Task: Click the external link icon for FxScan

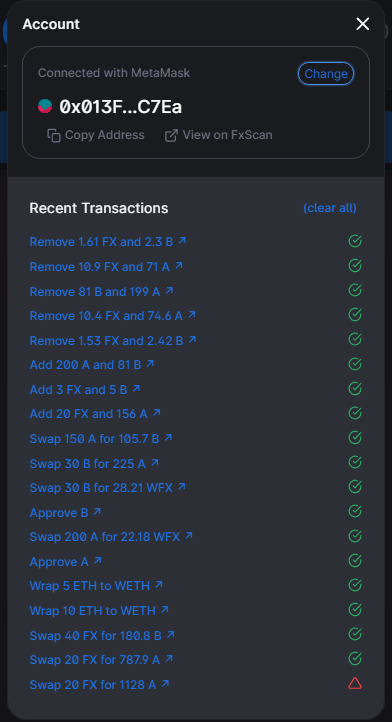Action: point(171,135)
